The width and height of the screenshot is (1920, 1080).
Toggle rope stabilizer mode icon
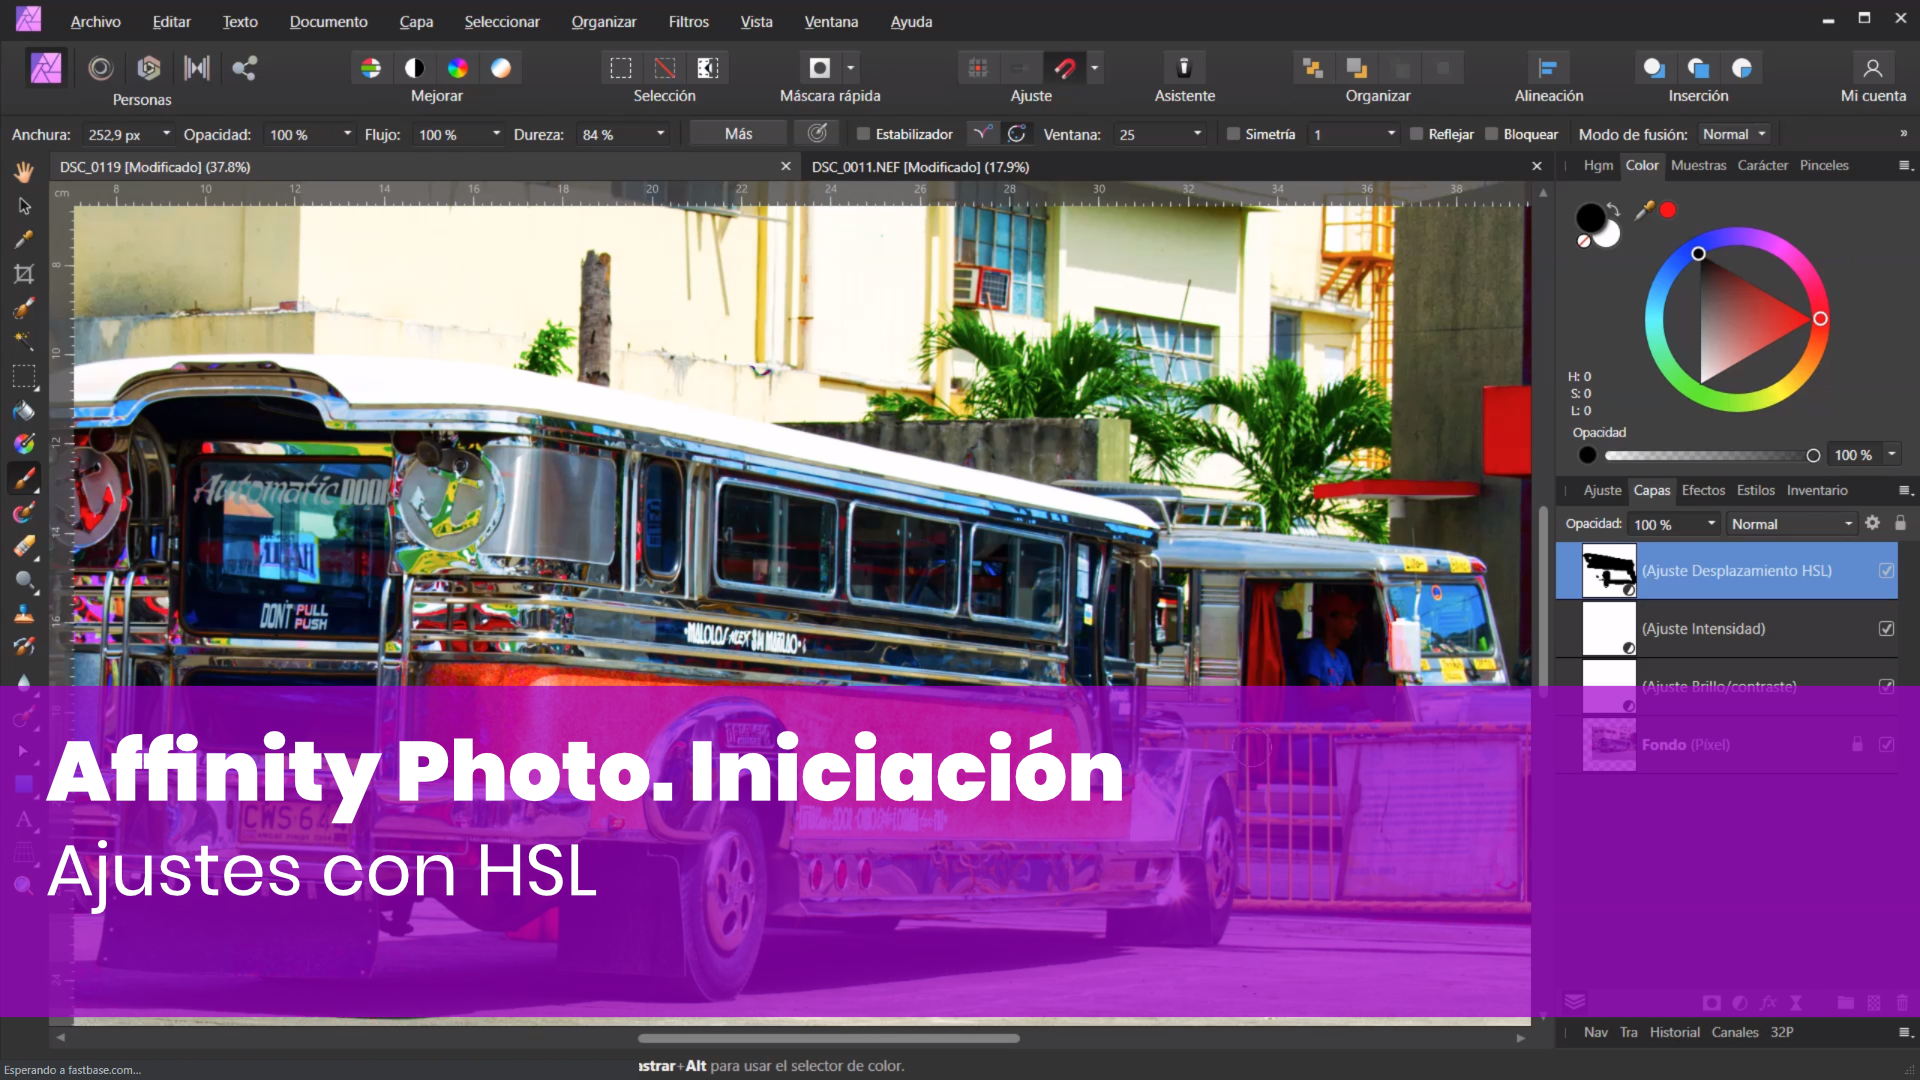(x=984, y=134)
